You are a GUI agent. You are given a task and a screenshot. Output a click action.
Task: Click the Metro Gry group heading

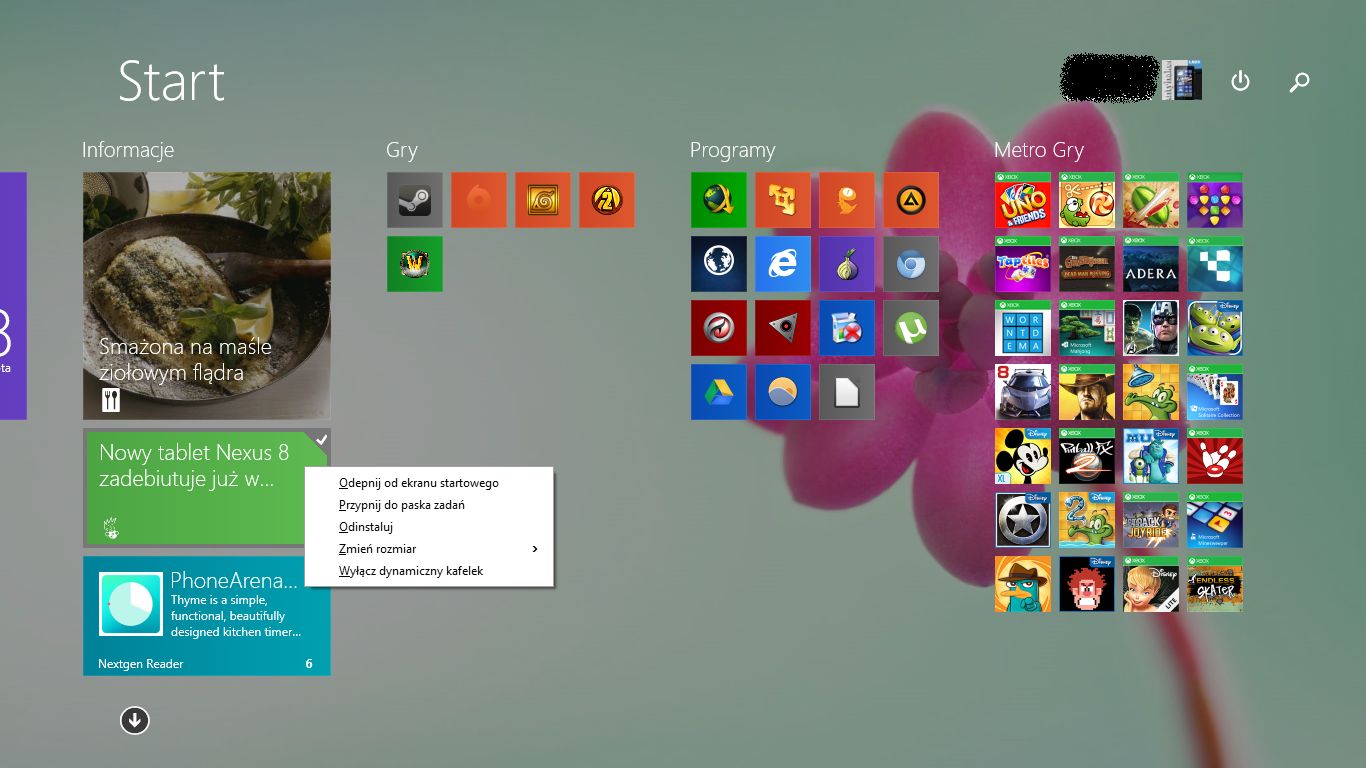(1039, 150)
